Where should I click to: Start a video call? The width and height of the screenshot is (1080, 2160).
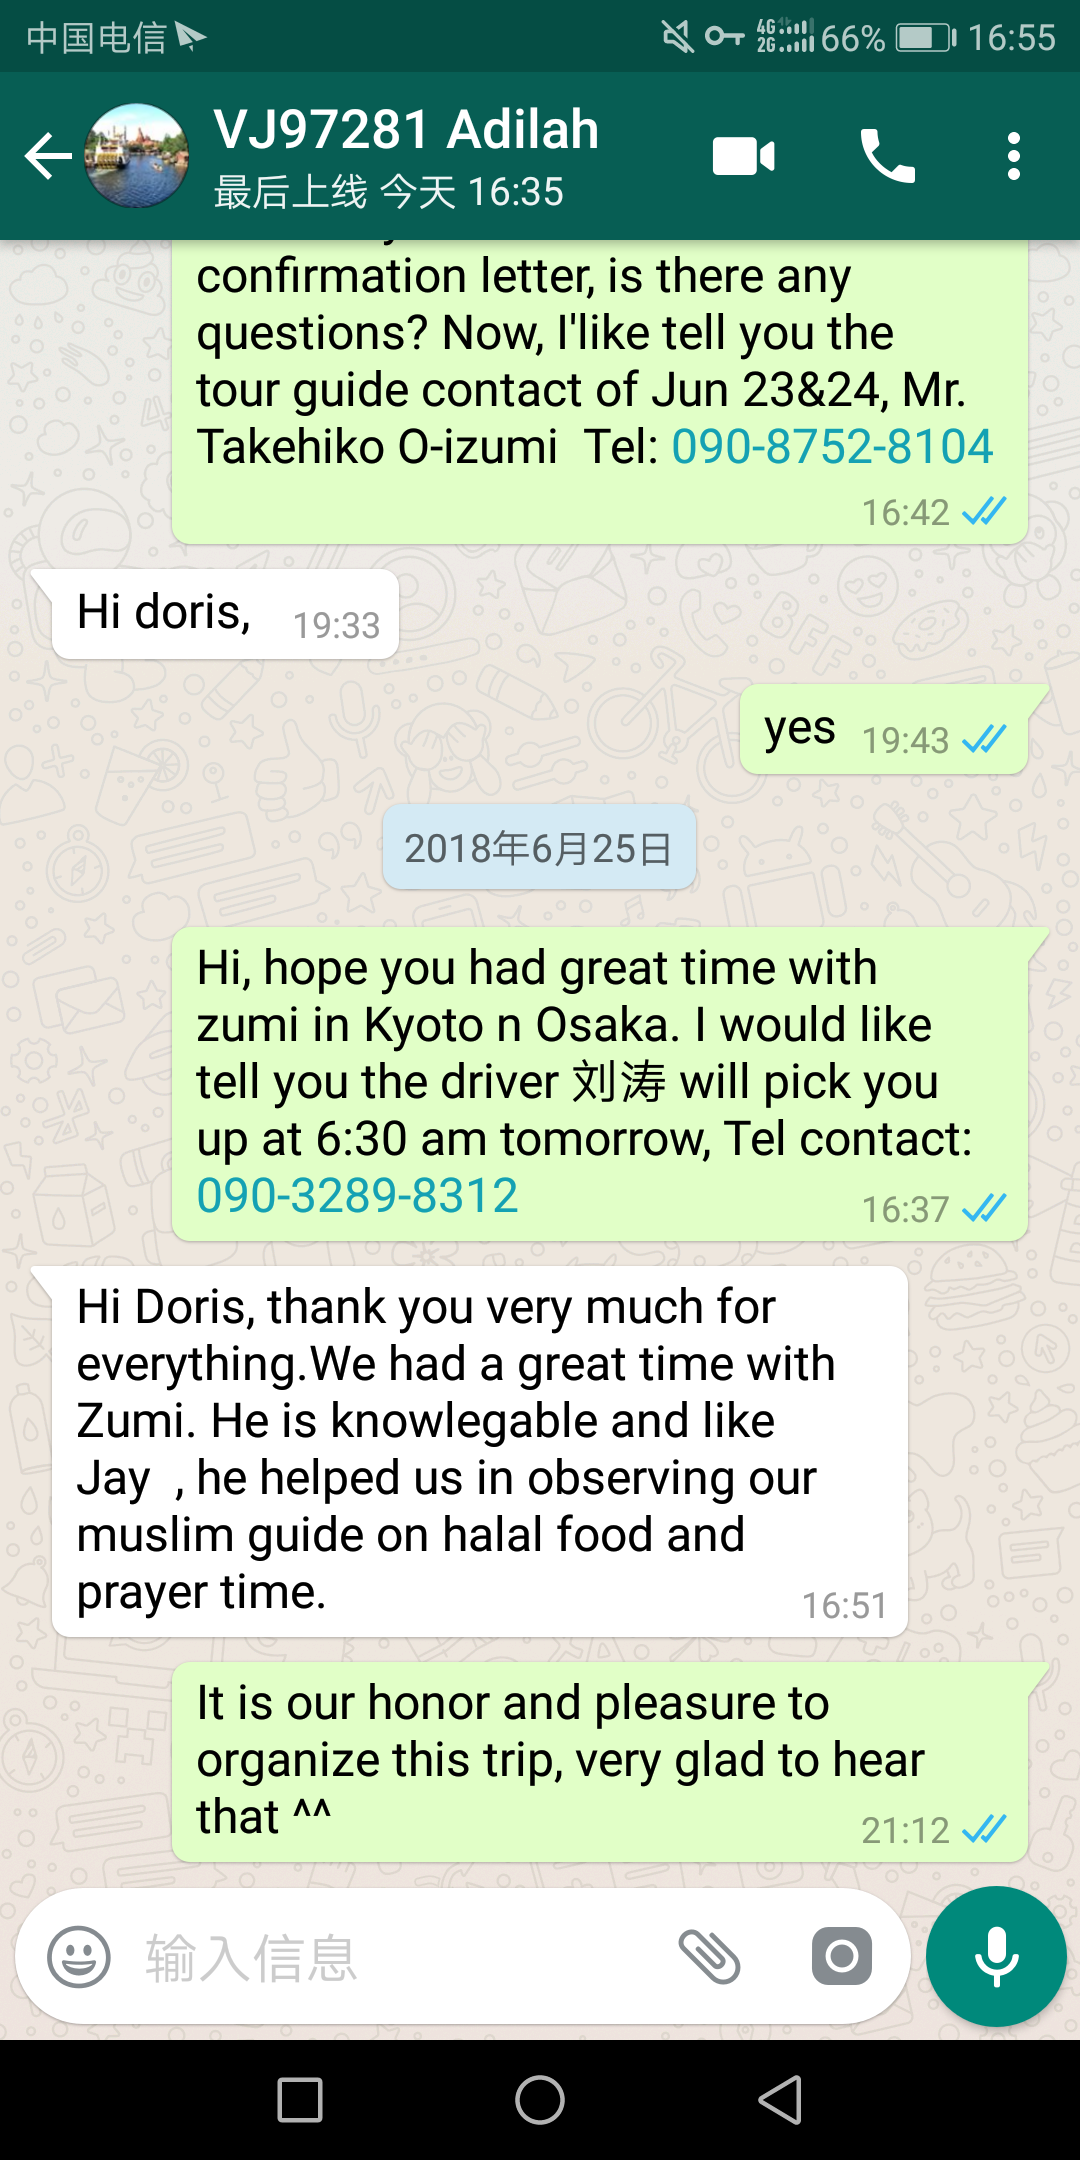tap(744, 156)
